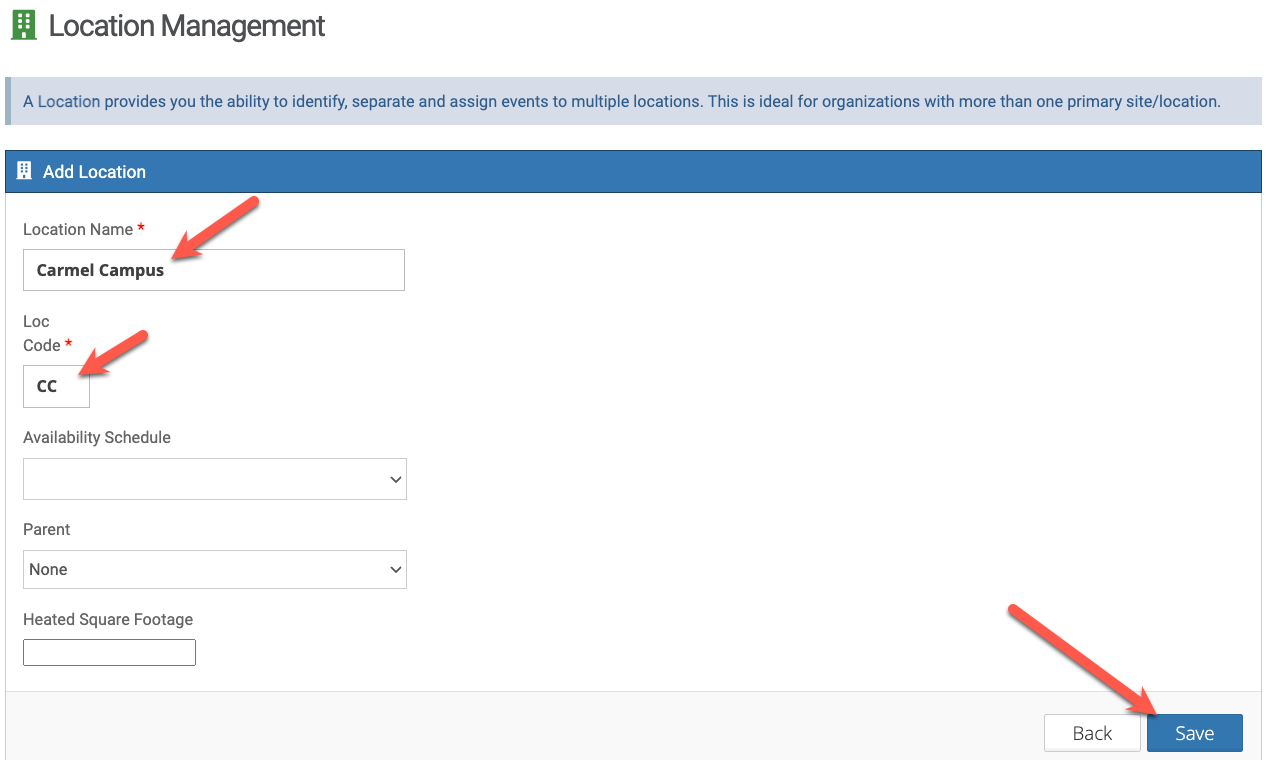Open the Parent dropdown showing None
1266x760 pixels.
215,569
